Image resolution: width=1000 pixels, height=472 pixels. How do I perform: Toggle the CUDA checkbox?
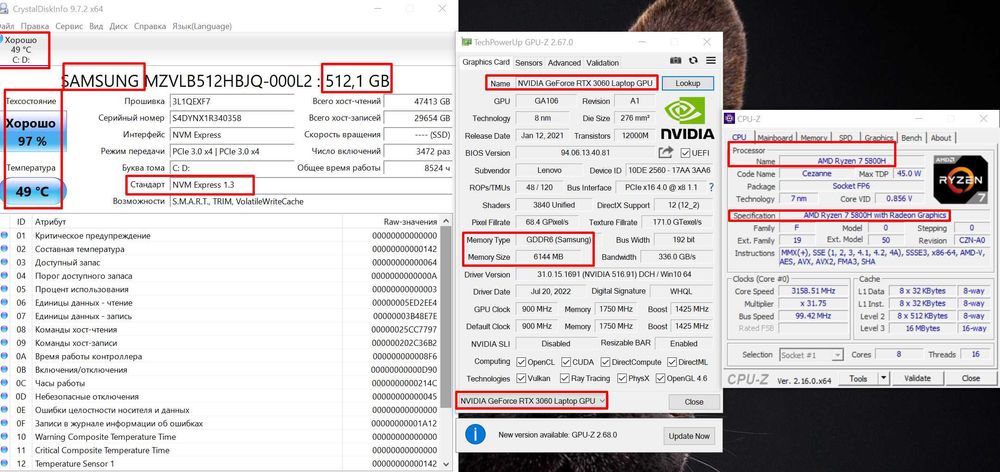[566, 362]
